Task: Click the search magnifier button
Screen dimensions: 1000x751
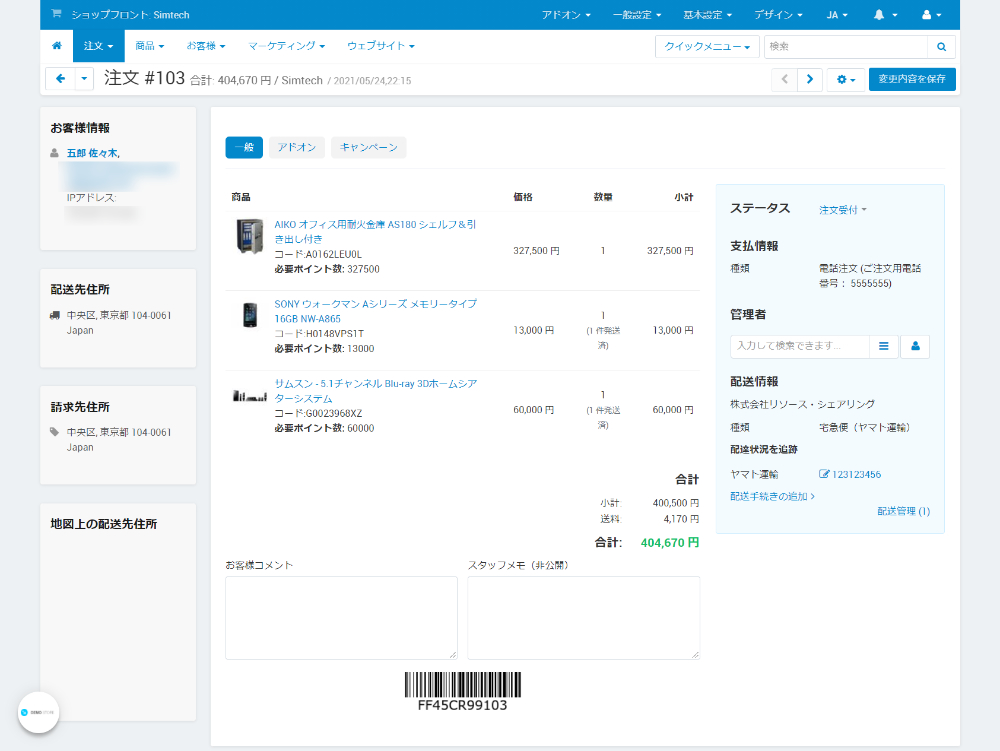Action: tap(941, 47)
